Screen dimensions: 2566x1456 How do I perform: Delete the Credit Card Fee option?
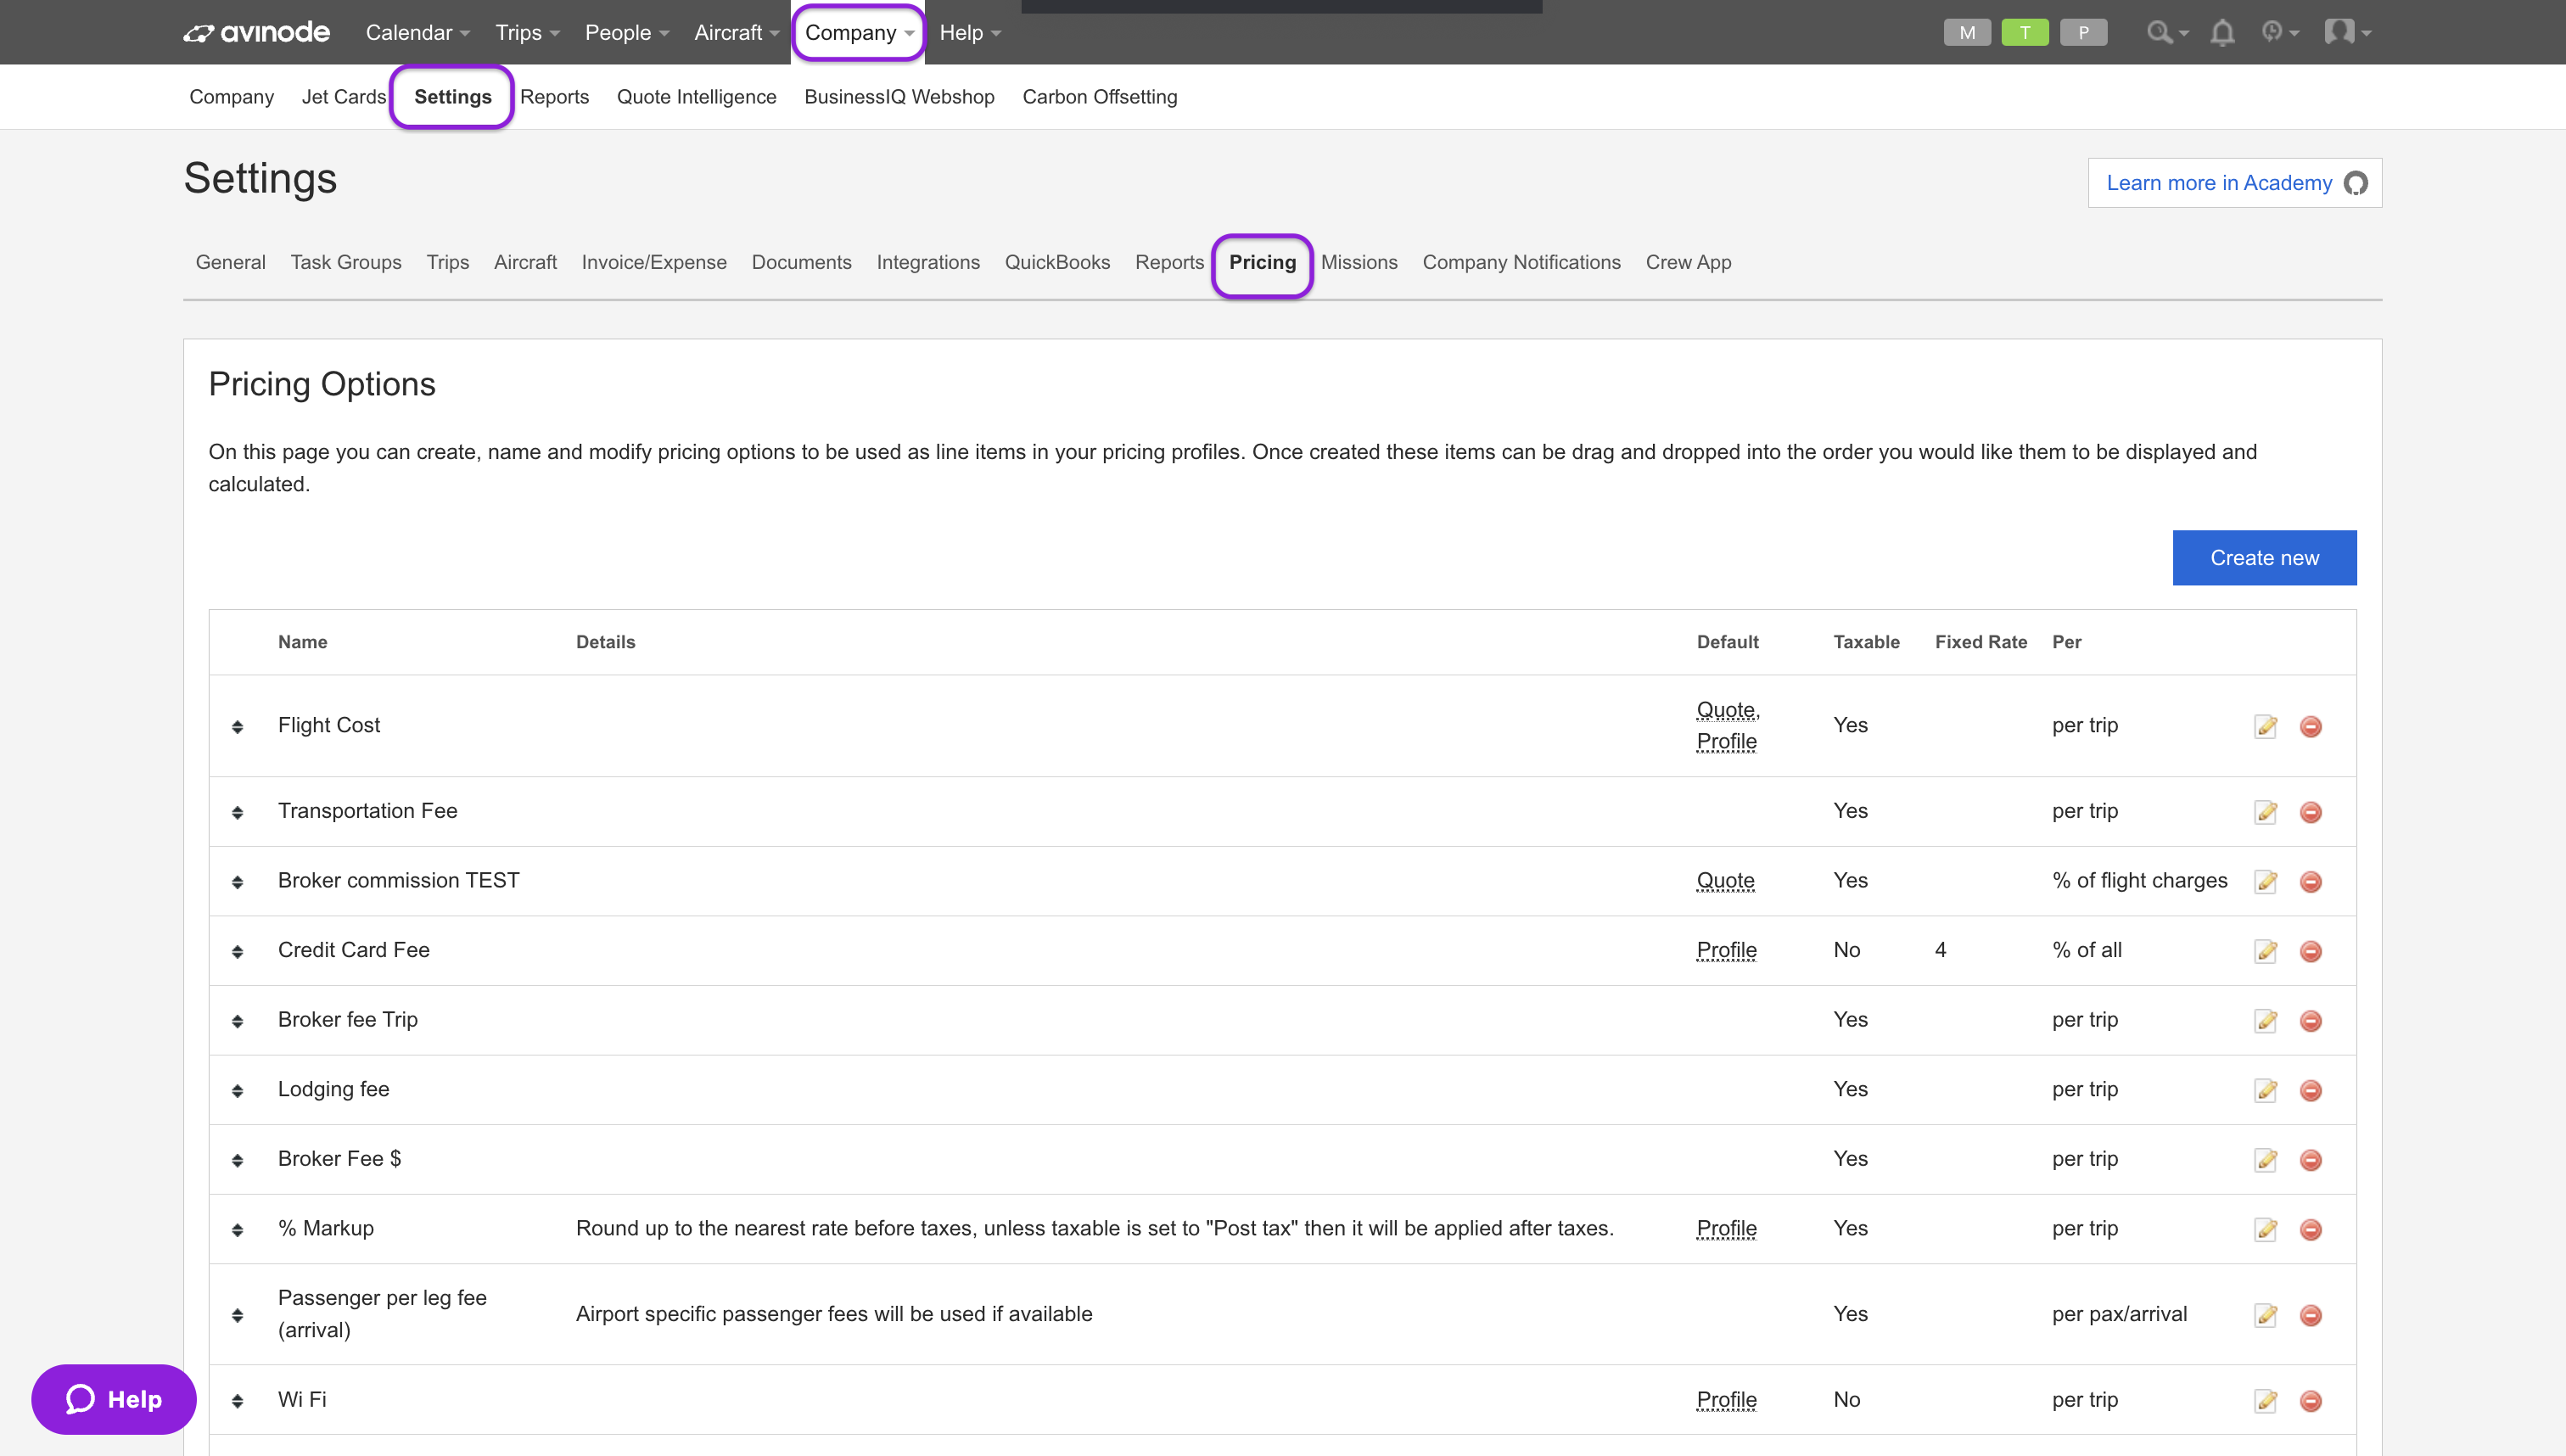(x=2310, y=951)
